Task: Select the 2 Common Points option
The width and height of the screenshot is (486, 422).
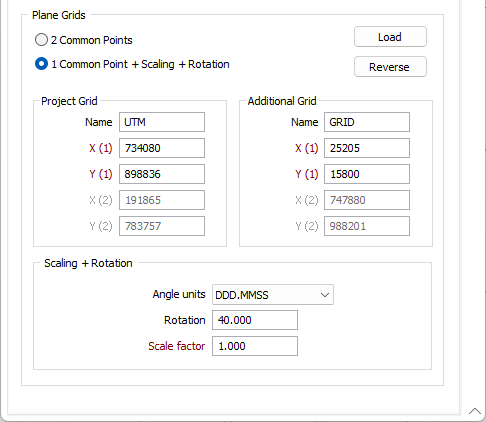Action: 41,40
